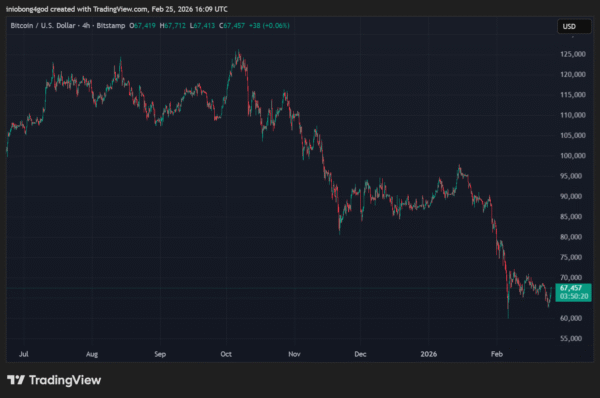Click the 120,000 price axis label
Viewport: 600px width, 398px height.
573,74
